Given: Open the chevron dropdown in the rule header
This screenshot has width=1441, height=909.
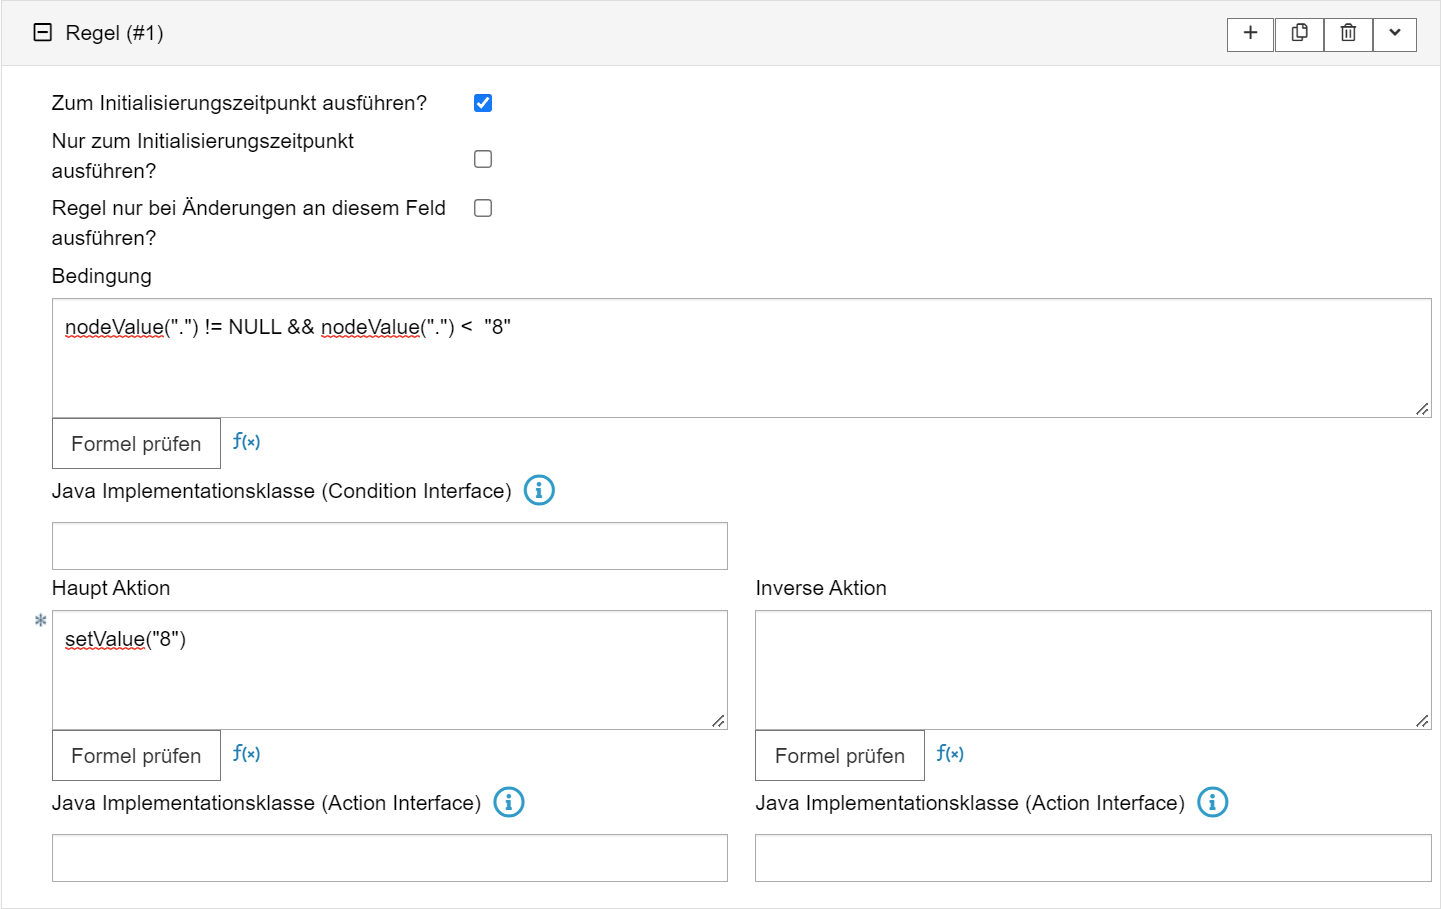Looking at the screenshot, I should [1395, 33].
